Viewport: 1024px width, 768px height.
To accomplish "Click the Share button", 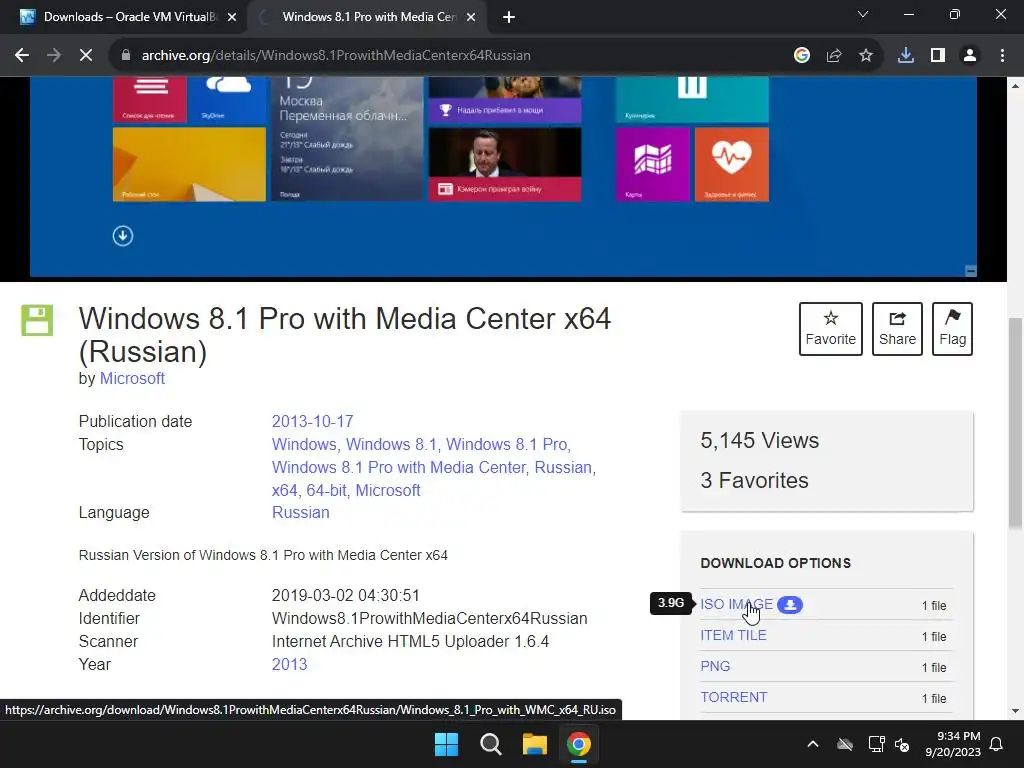I will 897,328.
